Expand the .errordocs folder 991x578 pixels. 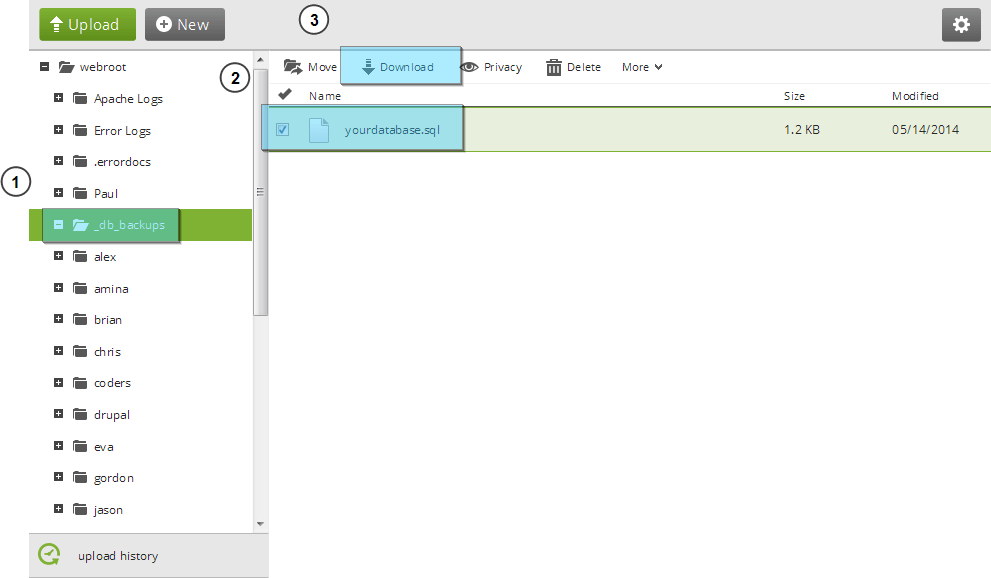[58, 161]
